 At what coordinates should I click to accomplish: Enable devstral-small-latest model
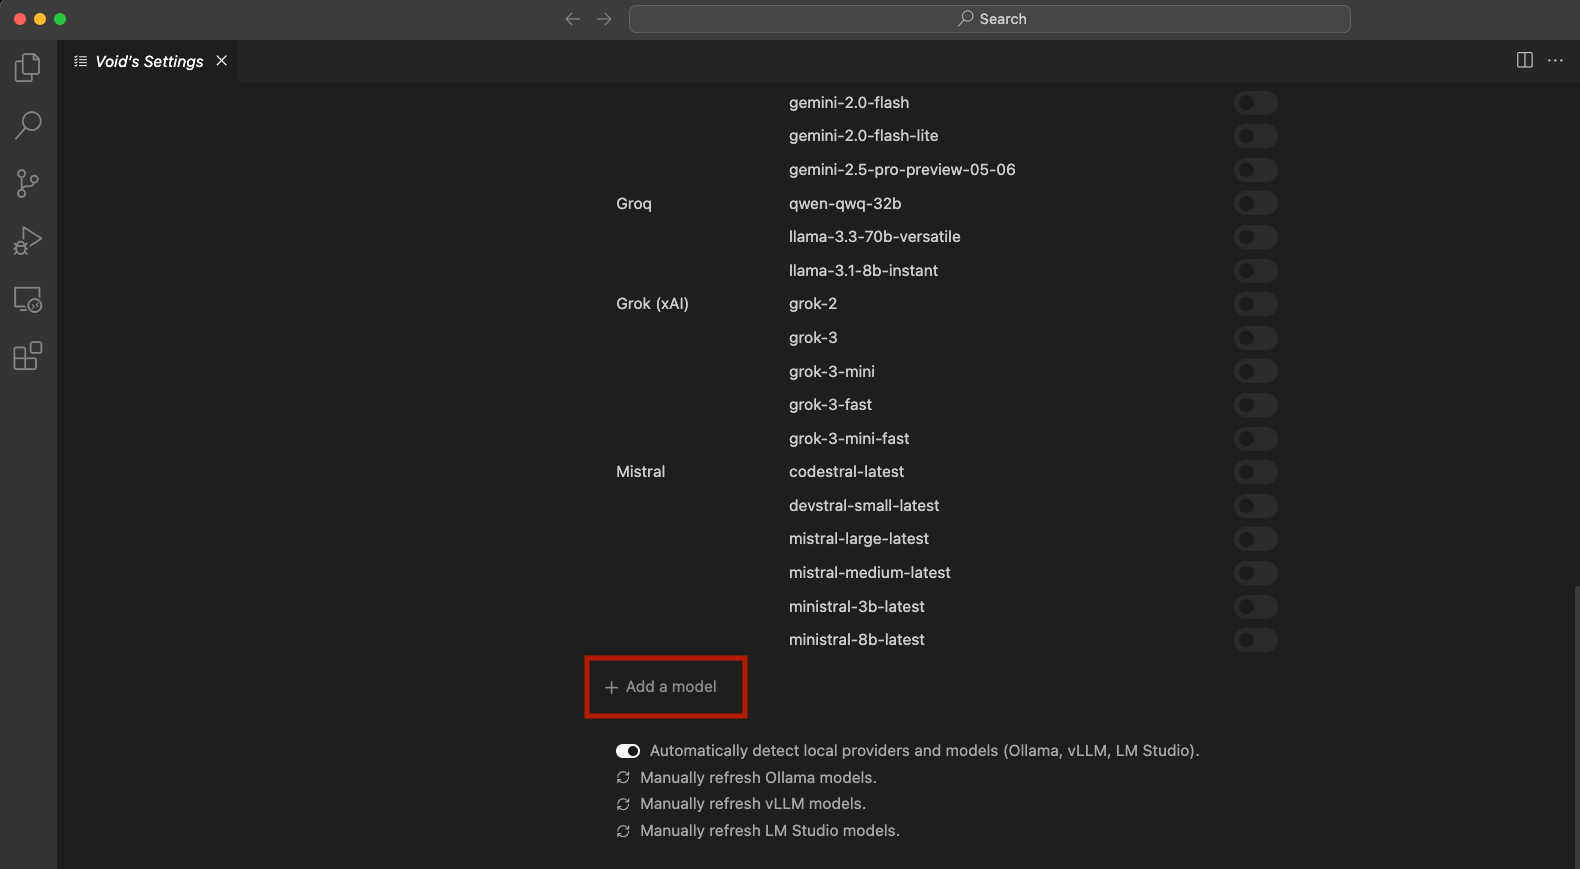[x=1256, y=506]
